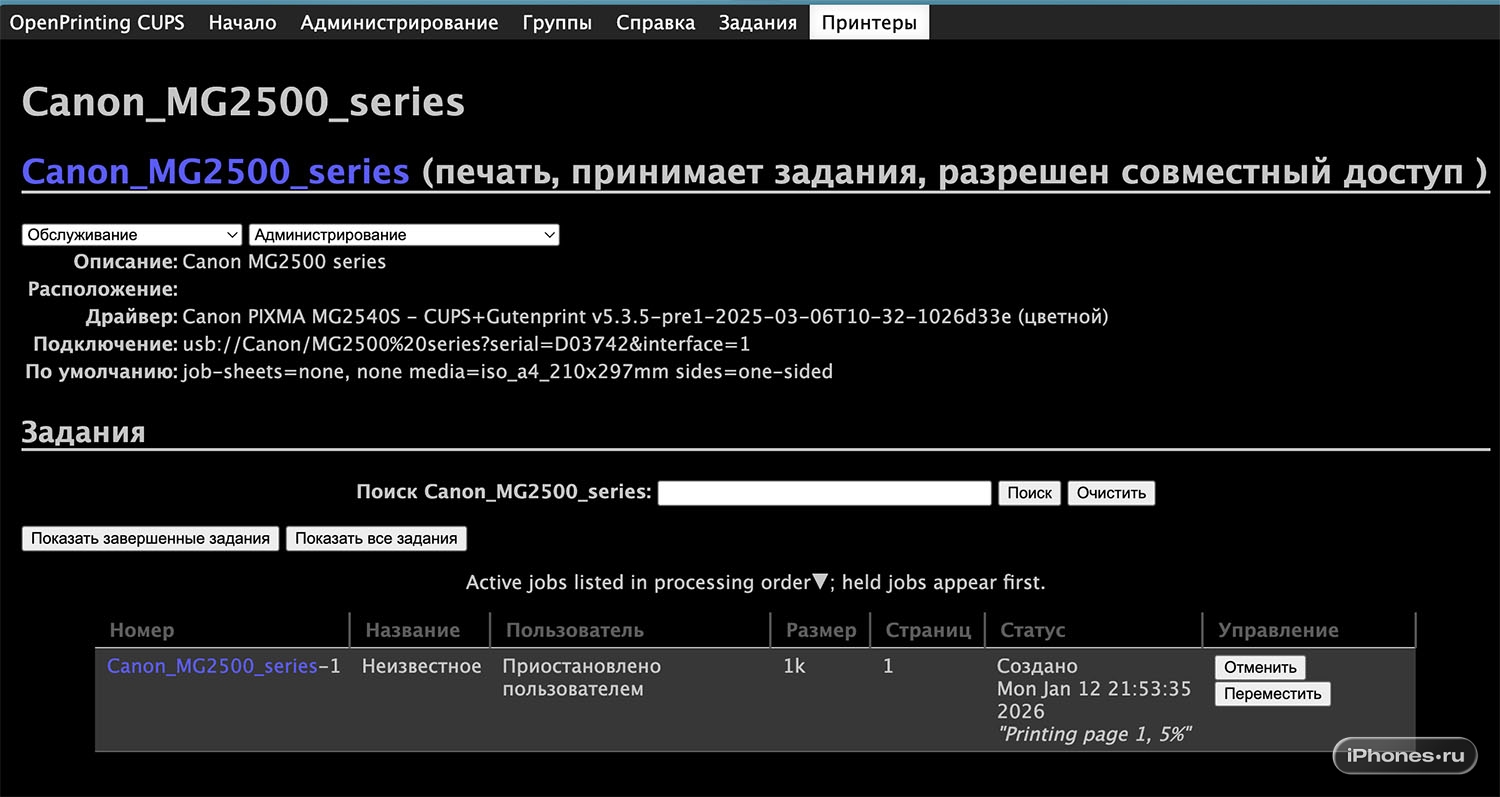Click the Номер column header
The image size is (1500, 797).
pos(142,630)
